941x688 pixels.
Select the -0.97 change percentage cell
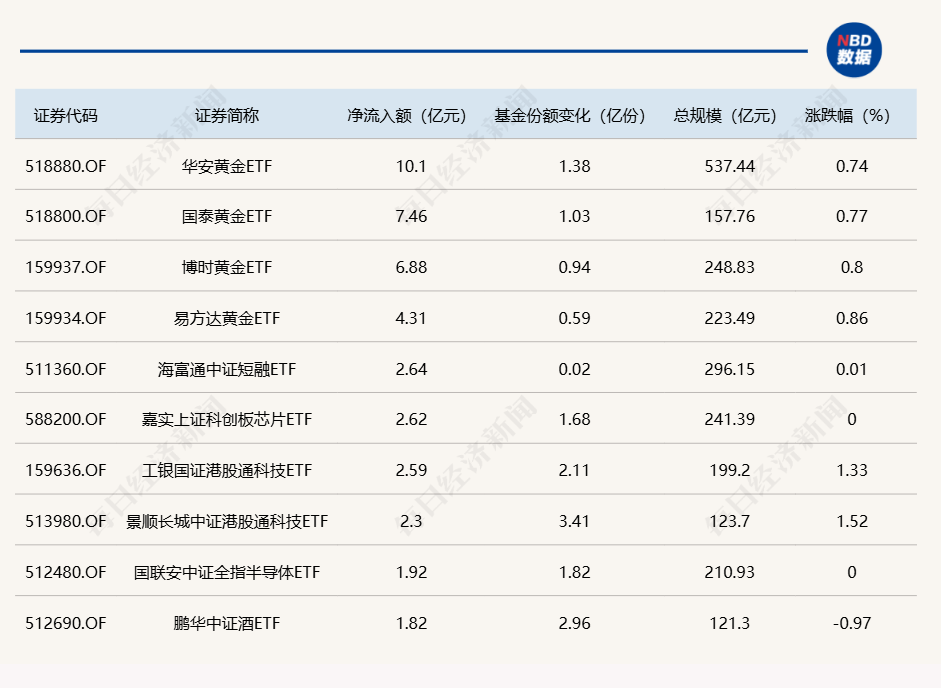coord(851,624)
